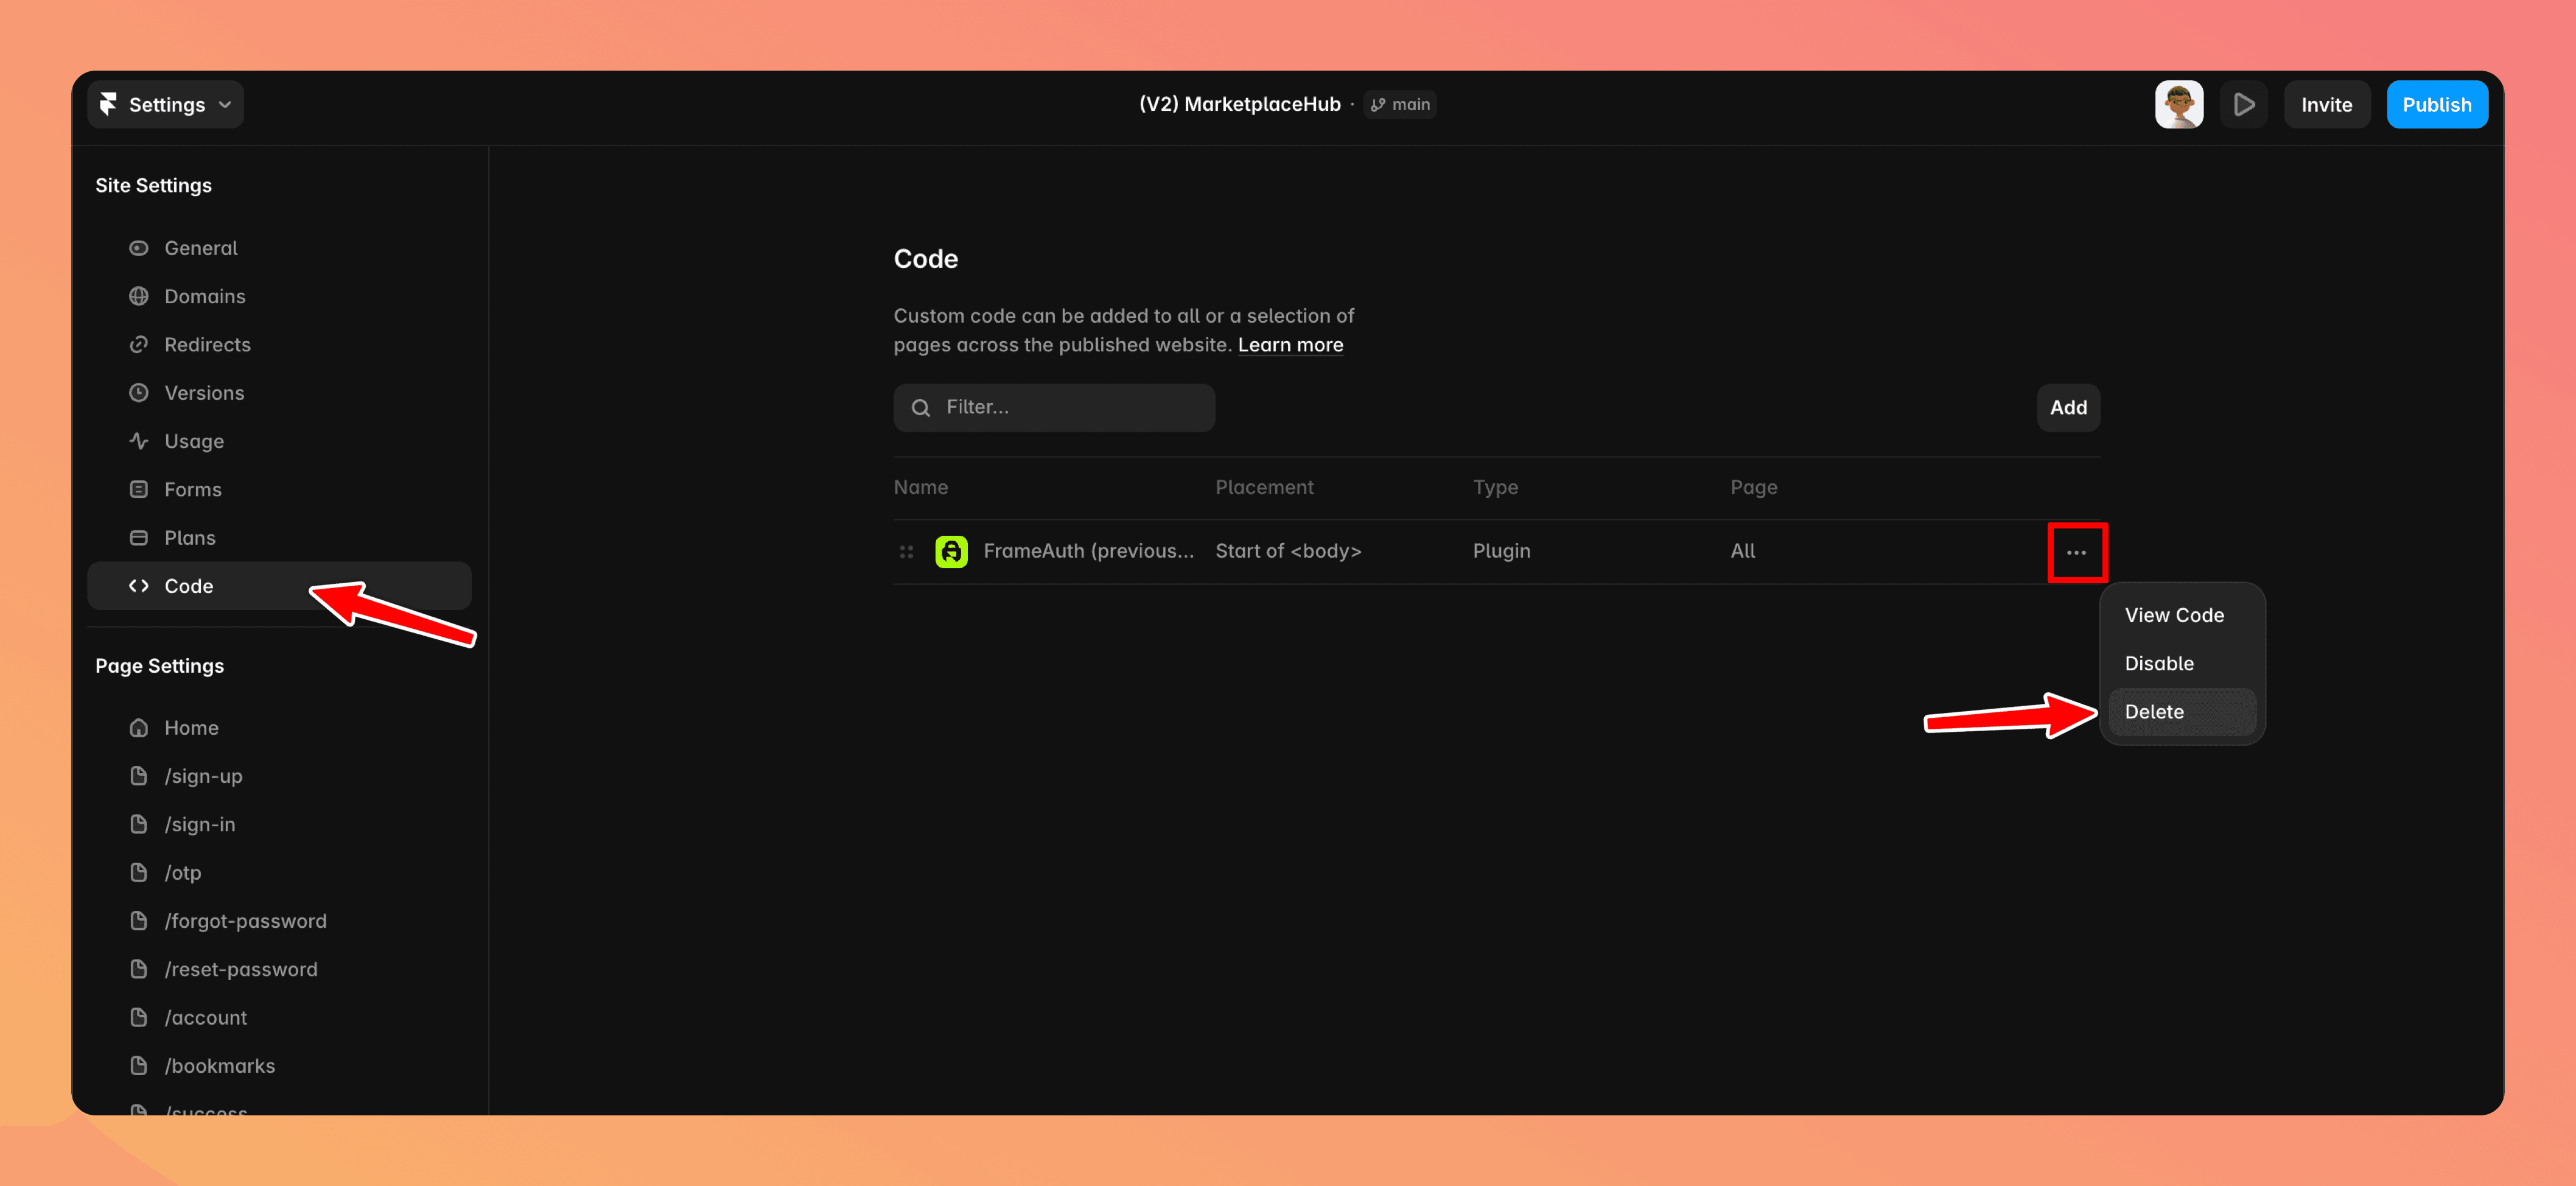Select Code in Site Settings

click(x=280, y=586)
